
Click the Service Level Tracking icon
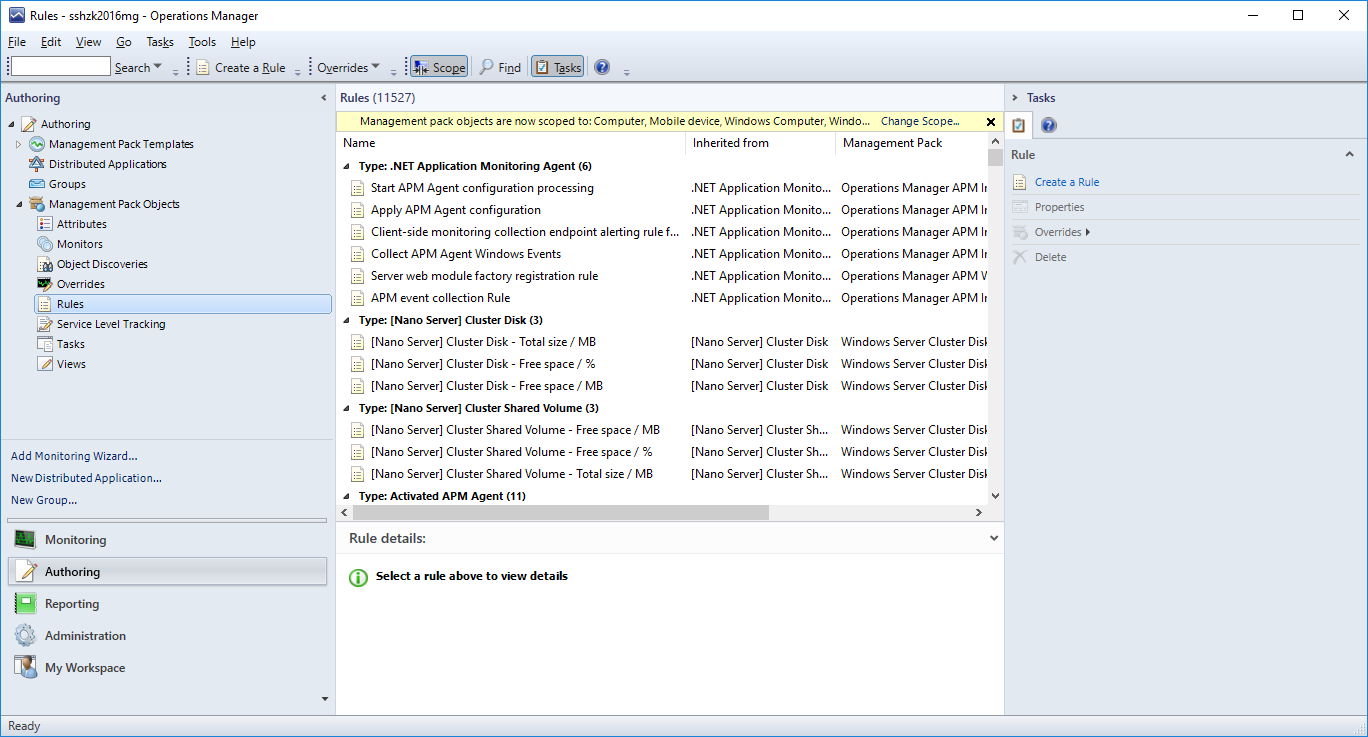[45, 324]
